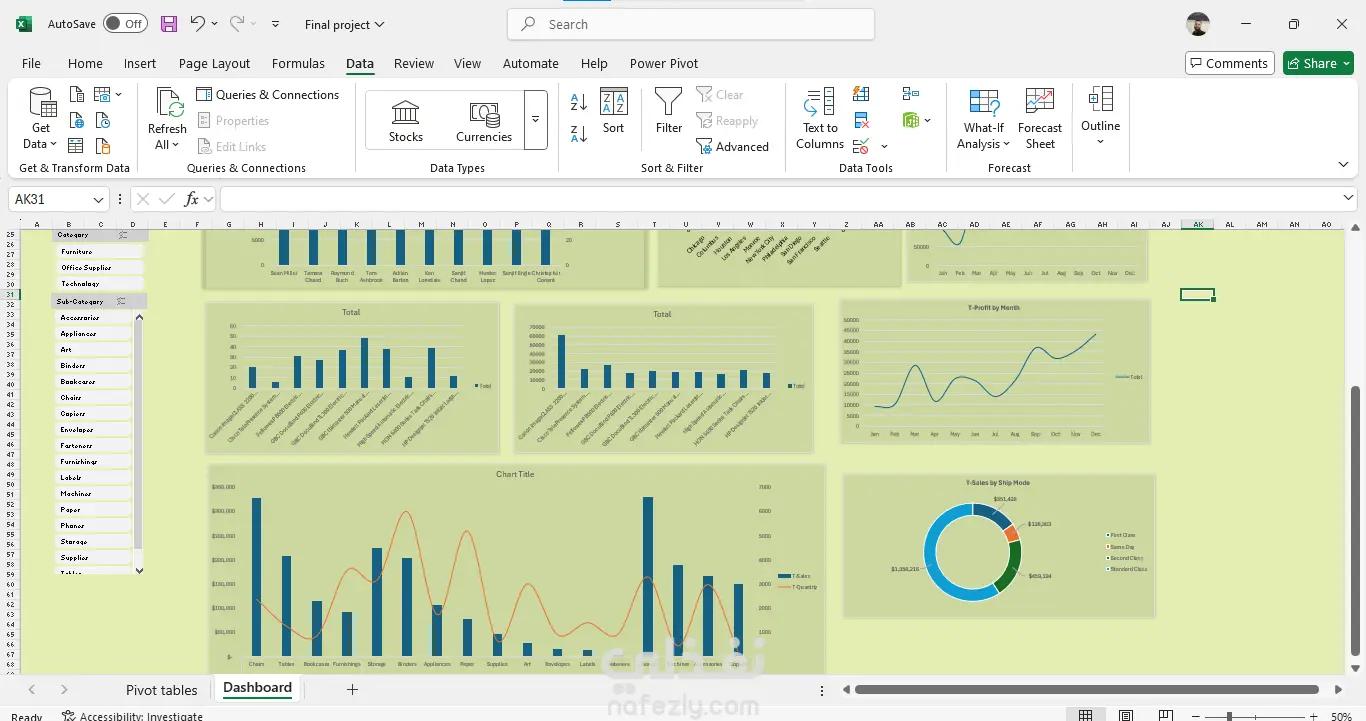Open the Pivot tables sheet
The height and width of the screenshot is (721, 1366).
pyautogui.click(x=162, y=690)
